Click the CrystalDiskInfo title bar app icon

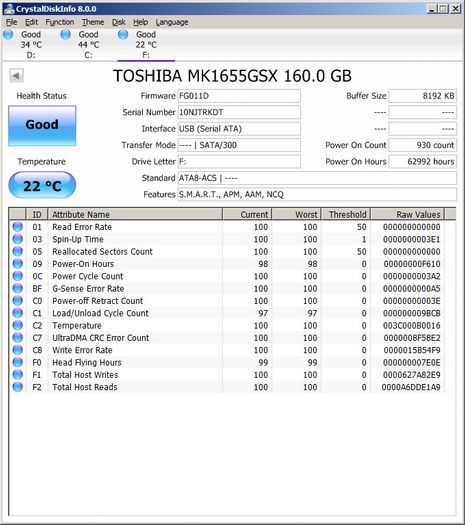9,9
